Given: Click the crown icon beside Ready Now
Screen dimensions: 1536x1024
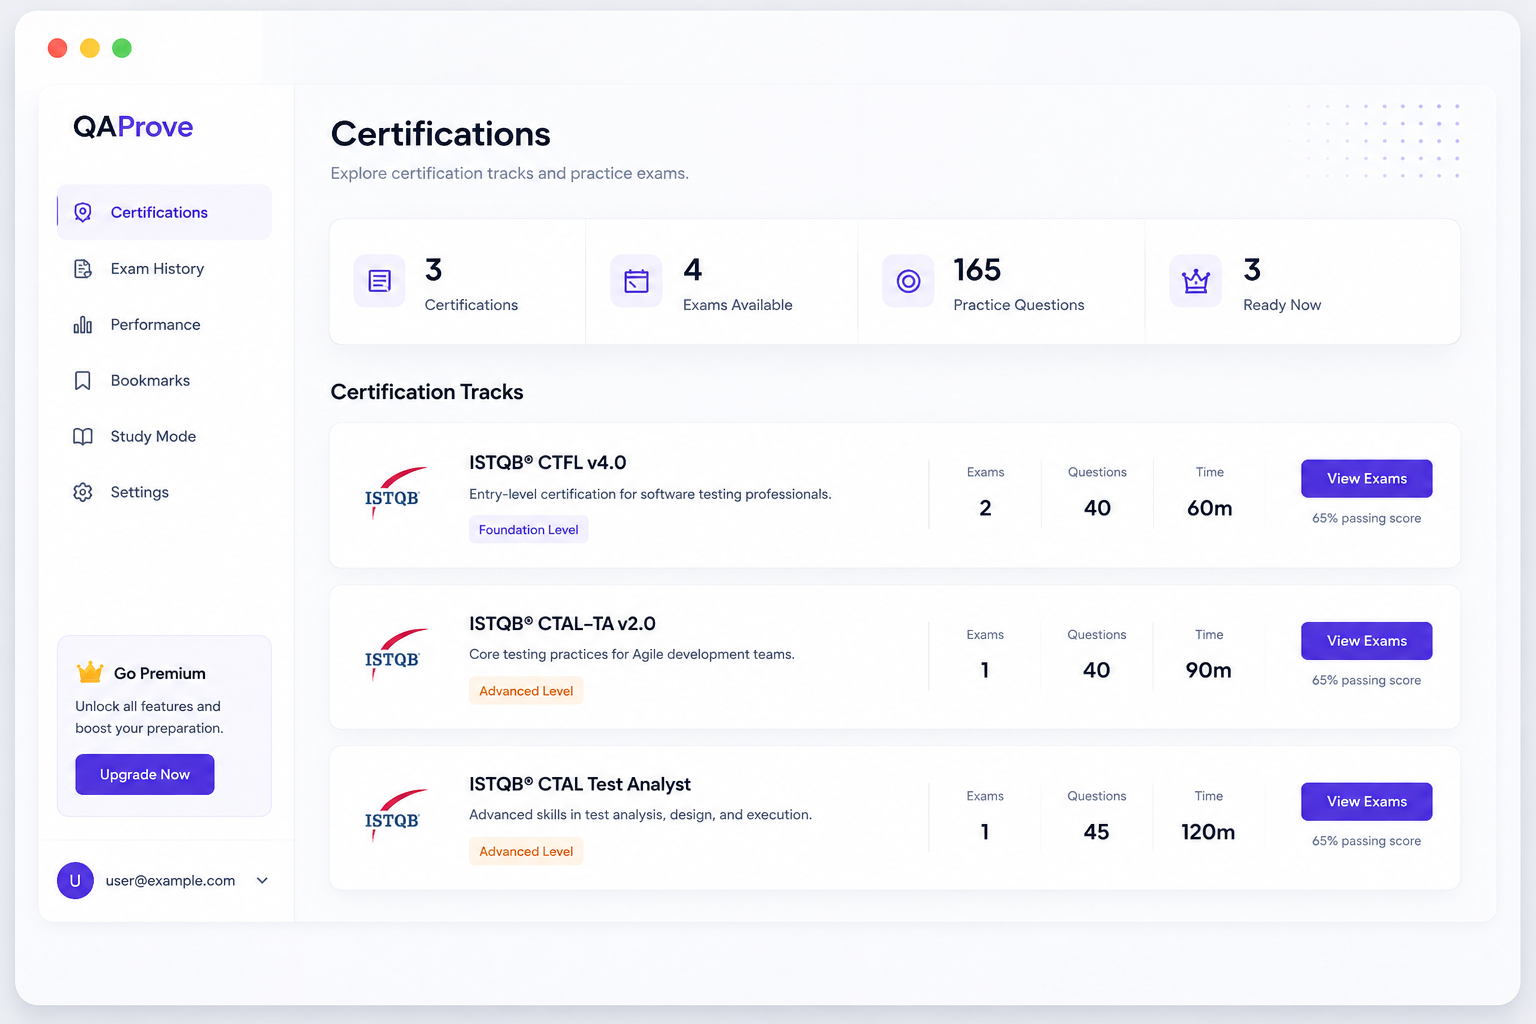Looking at the screenshot, I should [1196, 281].
